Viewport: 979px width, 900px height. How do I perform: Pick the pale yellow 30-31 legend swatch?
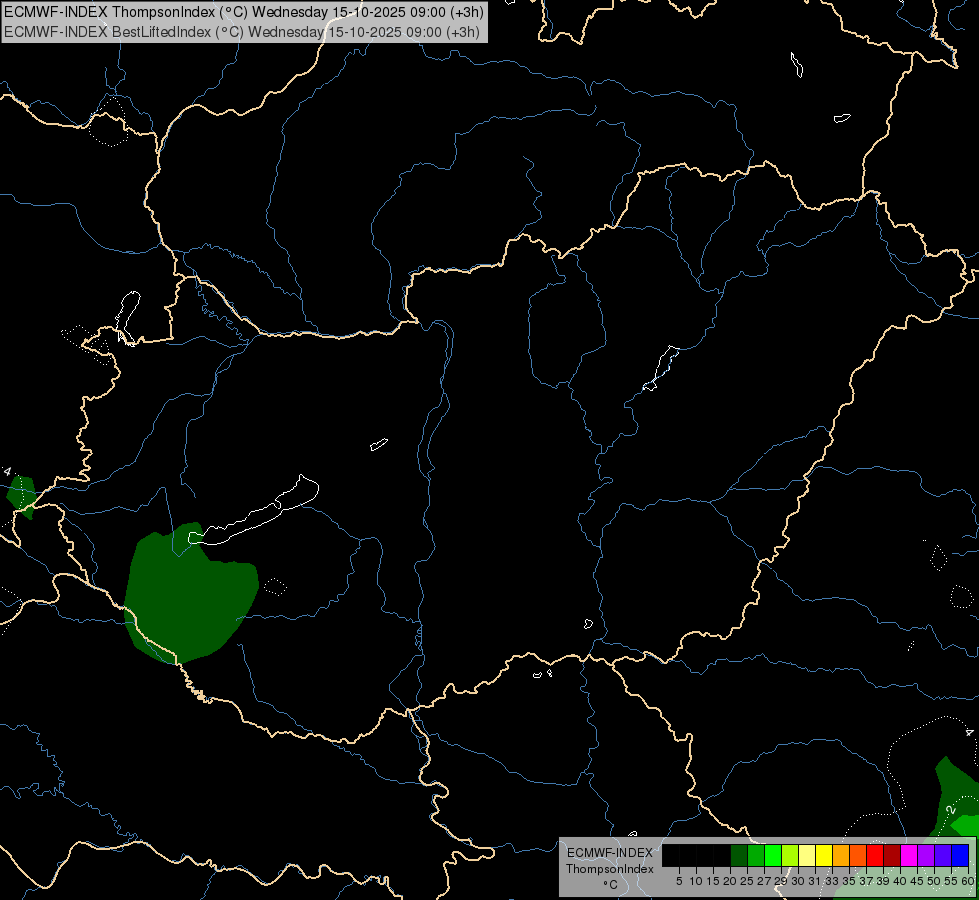point(807,855)
